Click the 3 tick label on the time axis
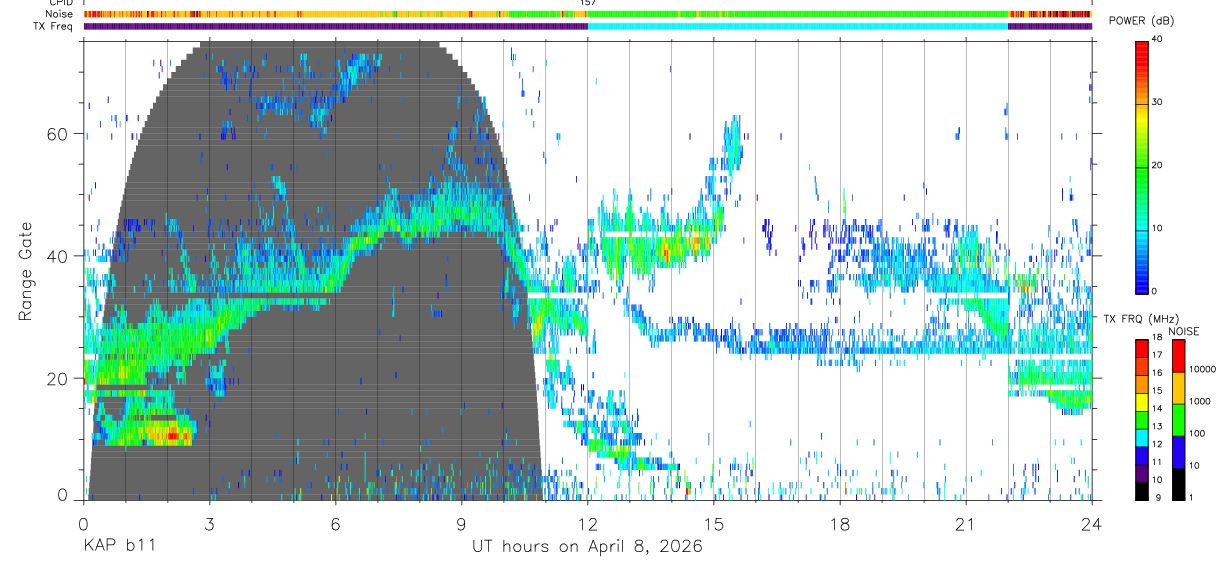Viewport: 1228px width, 567px height. click(209, 523)
